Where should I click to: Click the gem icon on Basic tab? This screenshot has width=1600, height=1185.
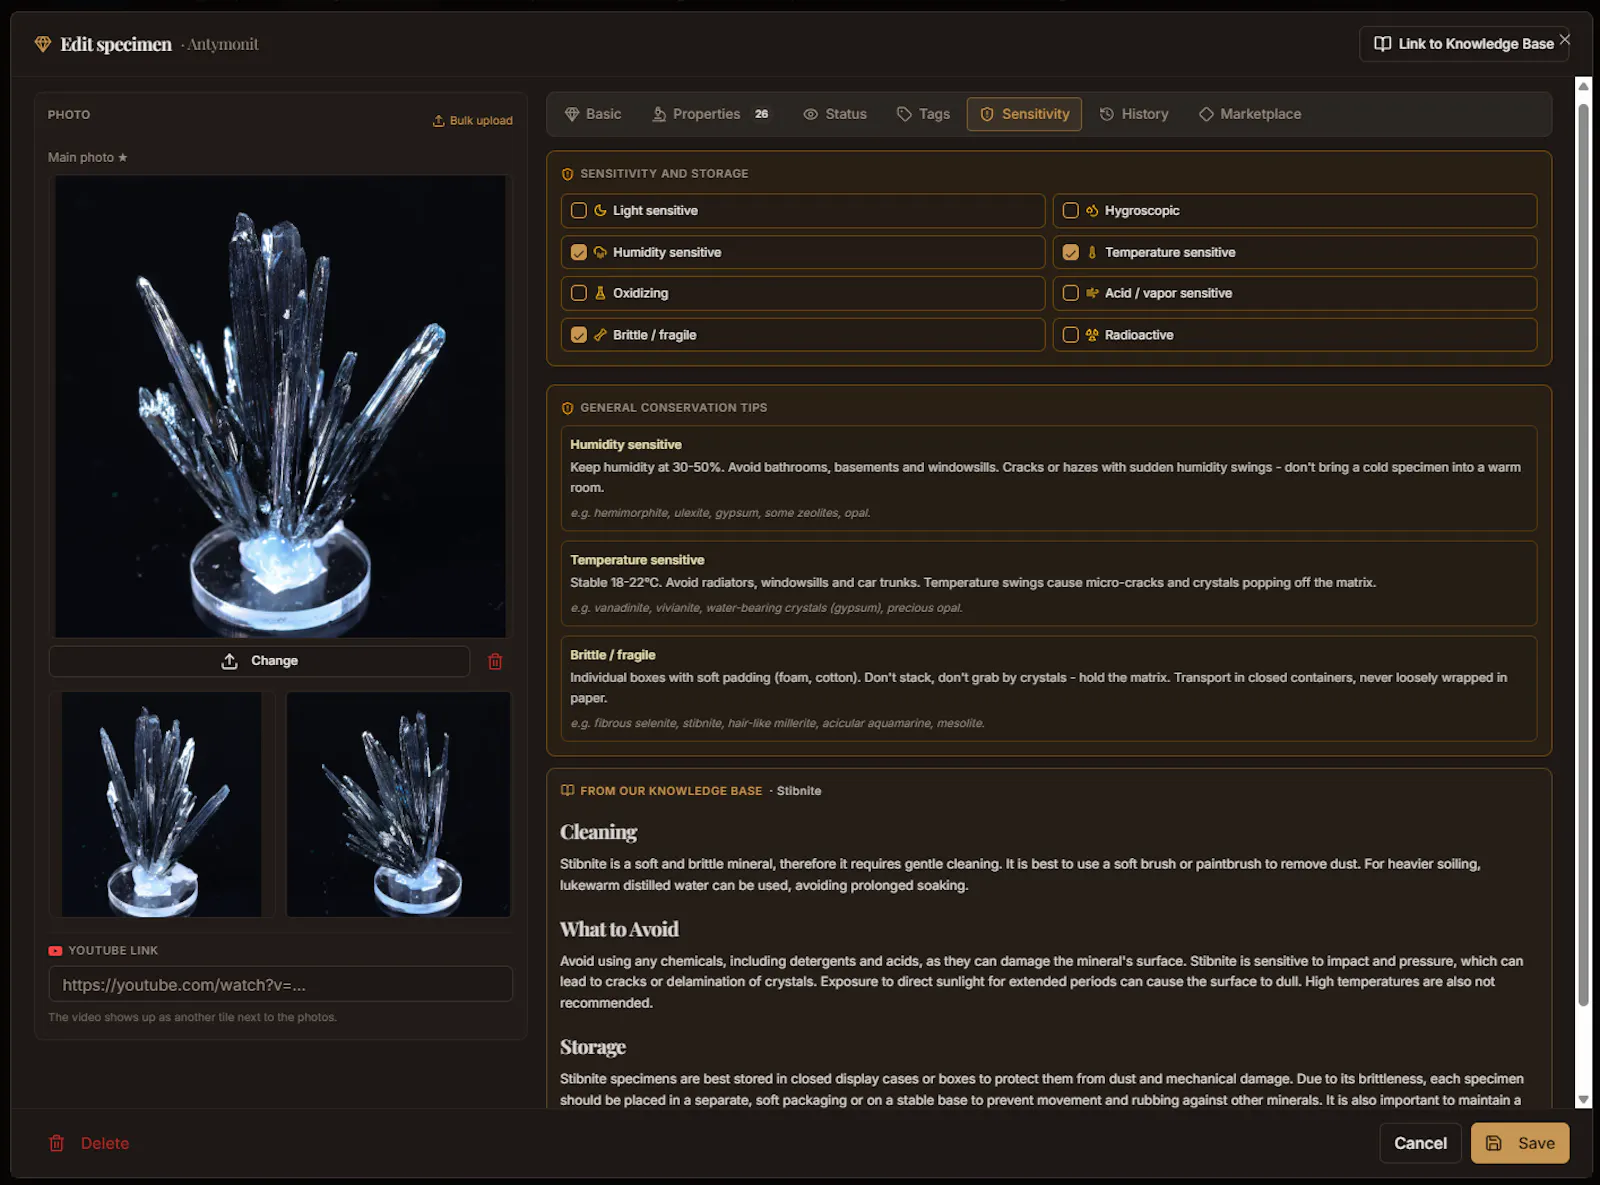coord(572,114)
